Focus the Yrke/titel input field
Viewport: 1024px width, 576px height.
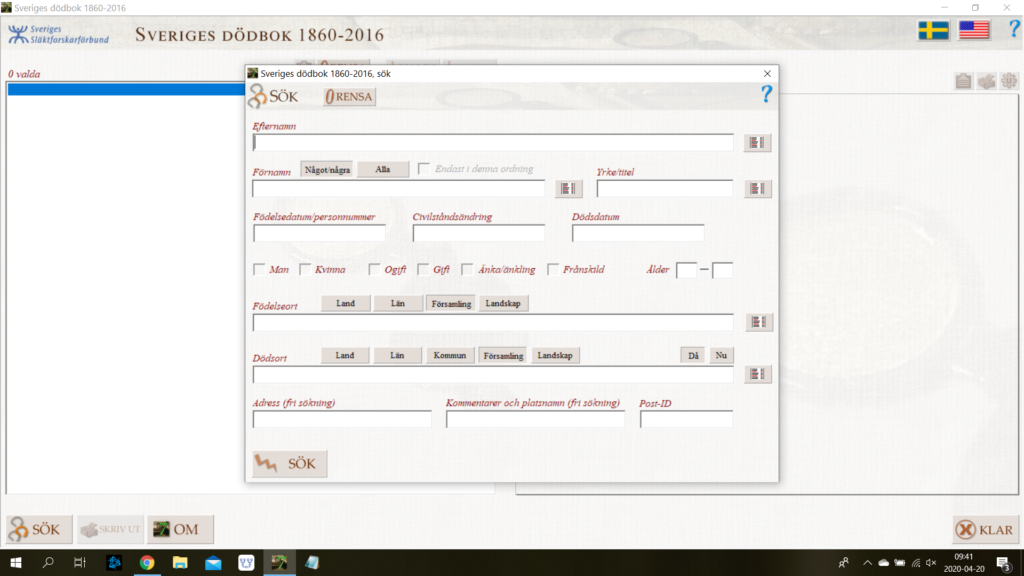[665, 189]
